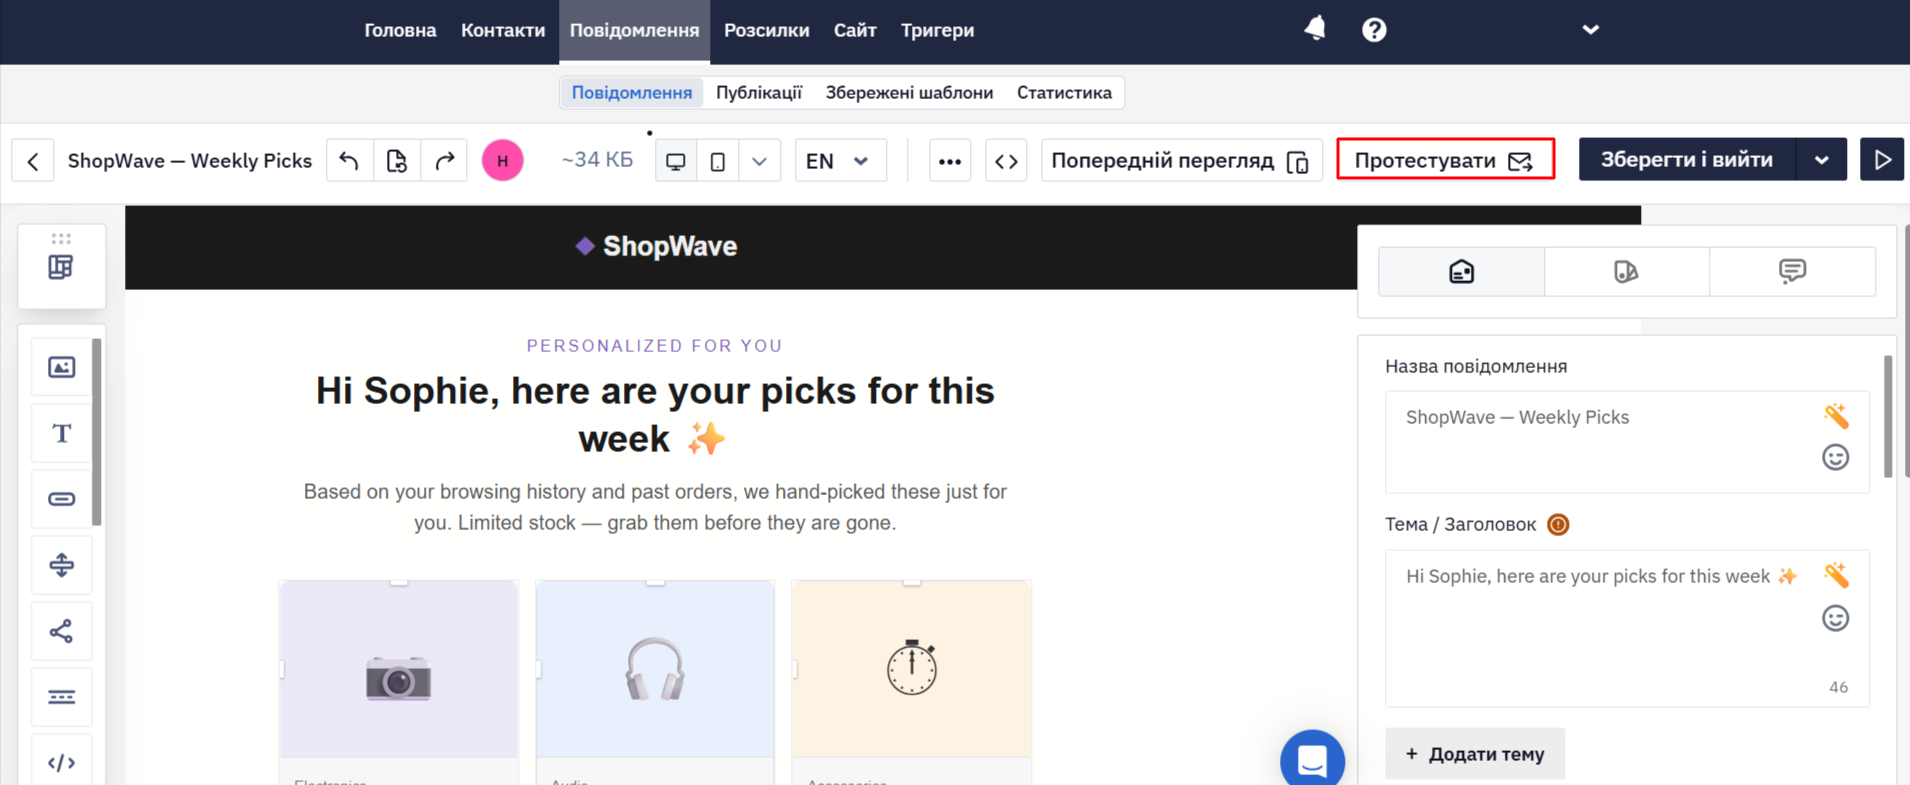The image size is (1910, 785).
Task: Open the appearance styles panel tab
Action: (1626, 271)
